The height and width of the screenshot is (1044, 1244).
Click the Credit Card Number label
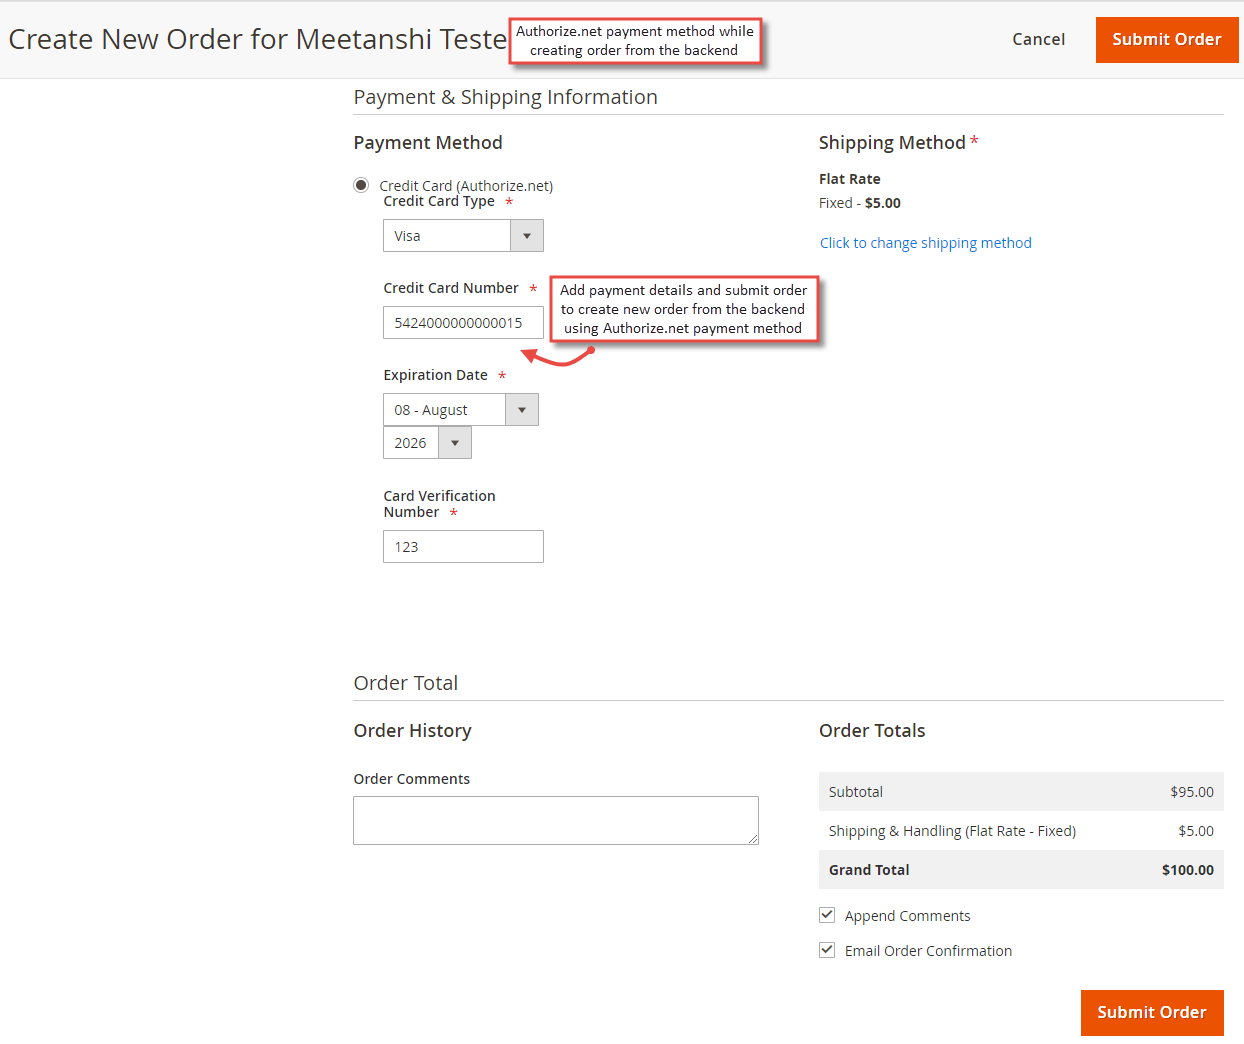click(451, 288)
